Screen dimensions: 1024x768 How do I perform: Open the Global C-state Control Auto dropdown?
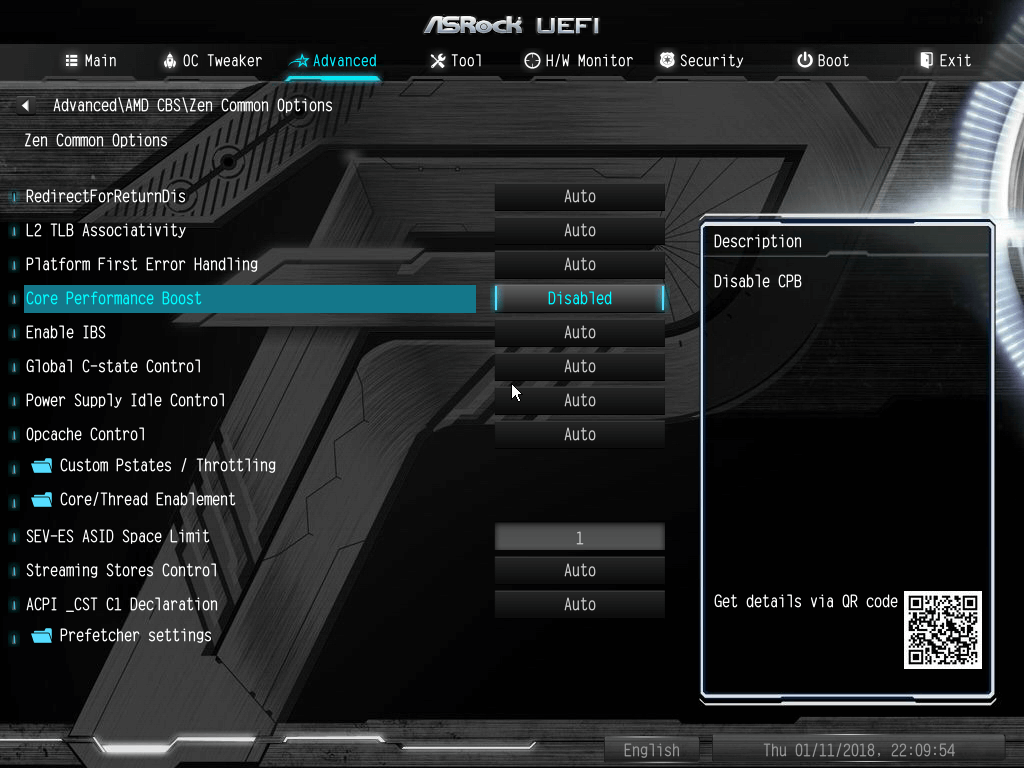(x=579, y=366)
